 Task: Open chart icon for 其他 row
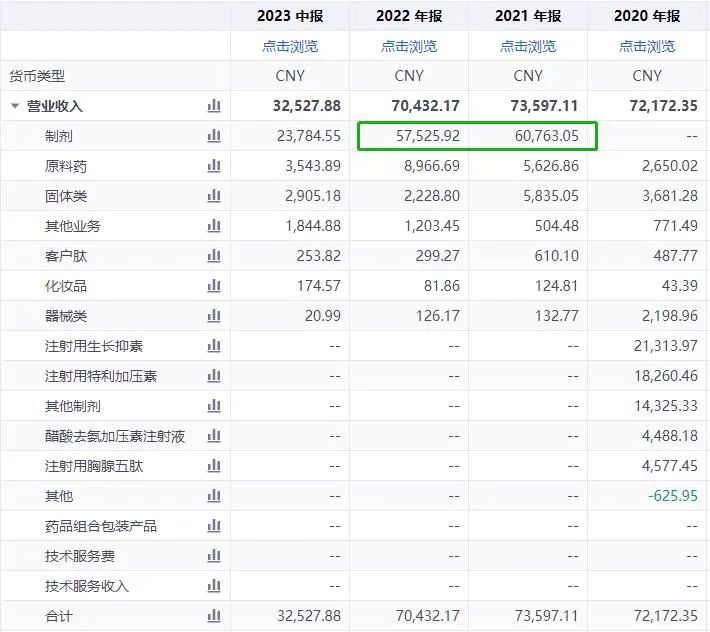click(214, 496)
